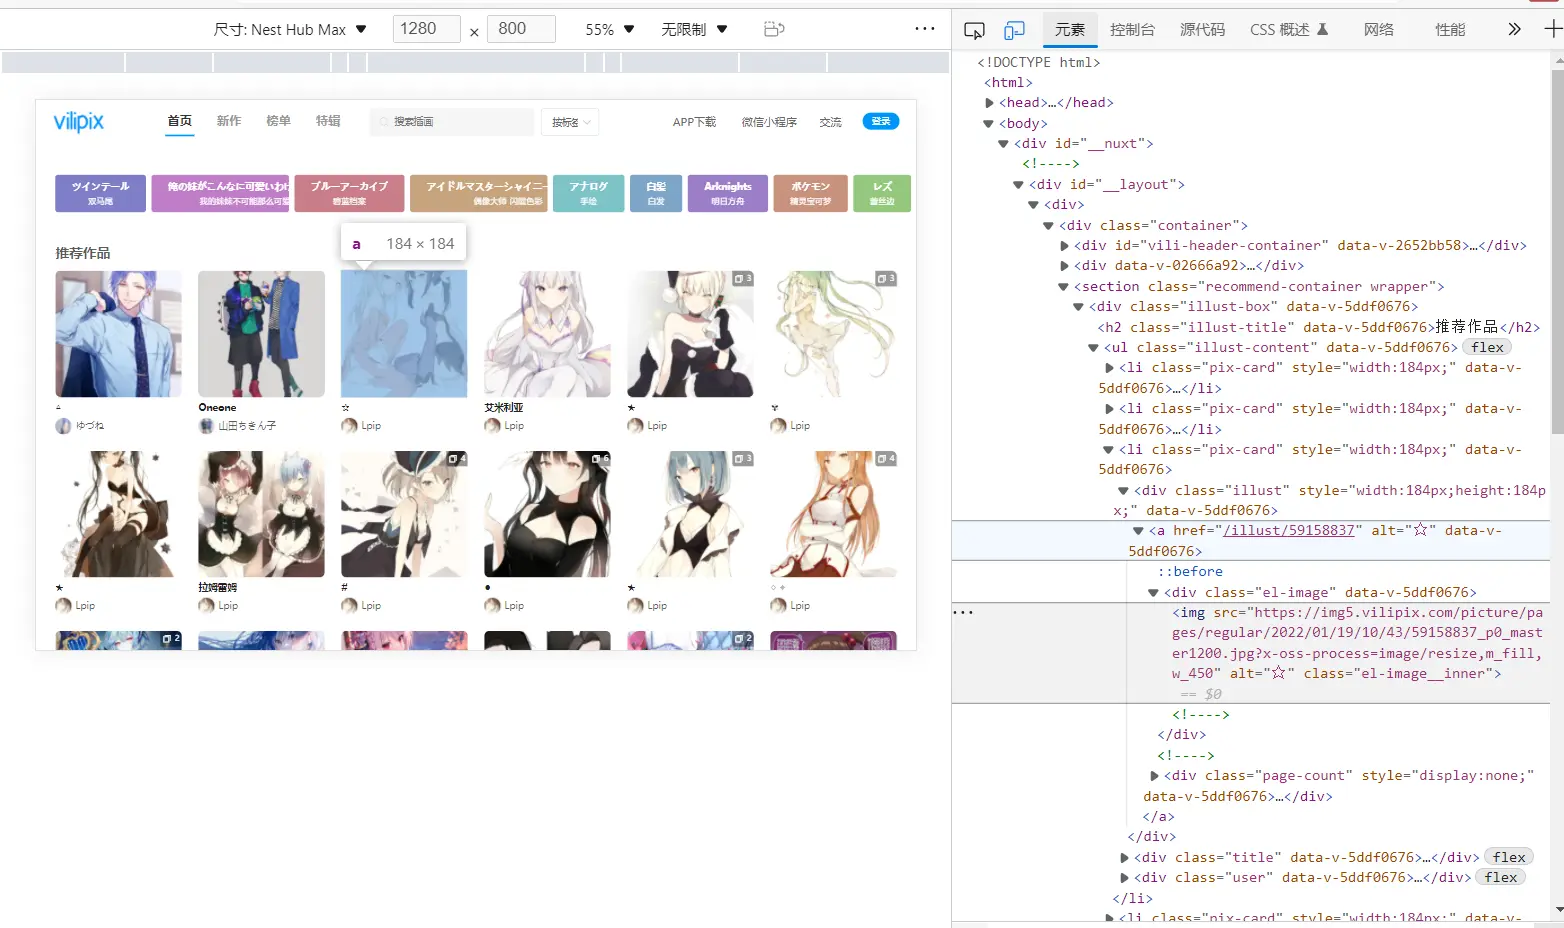The image size is (1564, 928).
Task: Collapse the el-image div node
Action: point(1153,593)
